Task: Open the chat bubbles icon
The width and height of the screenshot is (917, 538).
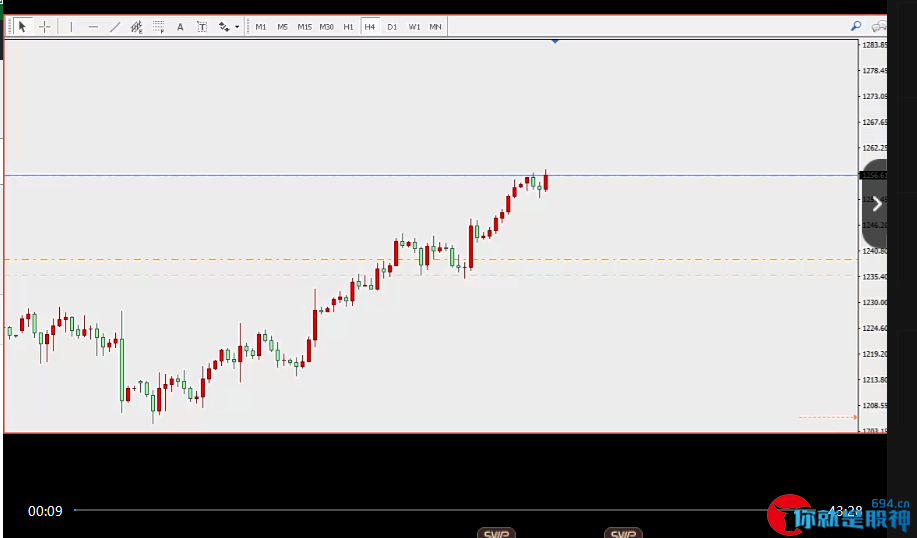Action: pos(879,26)
